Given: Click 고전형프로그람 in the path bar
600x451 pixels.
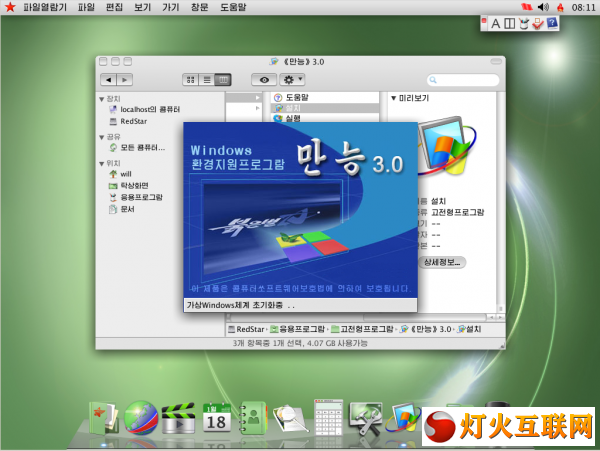Looking at the screenshot, I should pyautogui.click(x=362, y=329).
